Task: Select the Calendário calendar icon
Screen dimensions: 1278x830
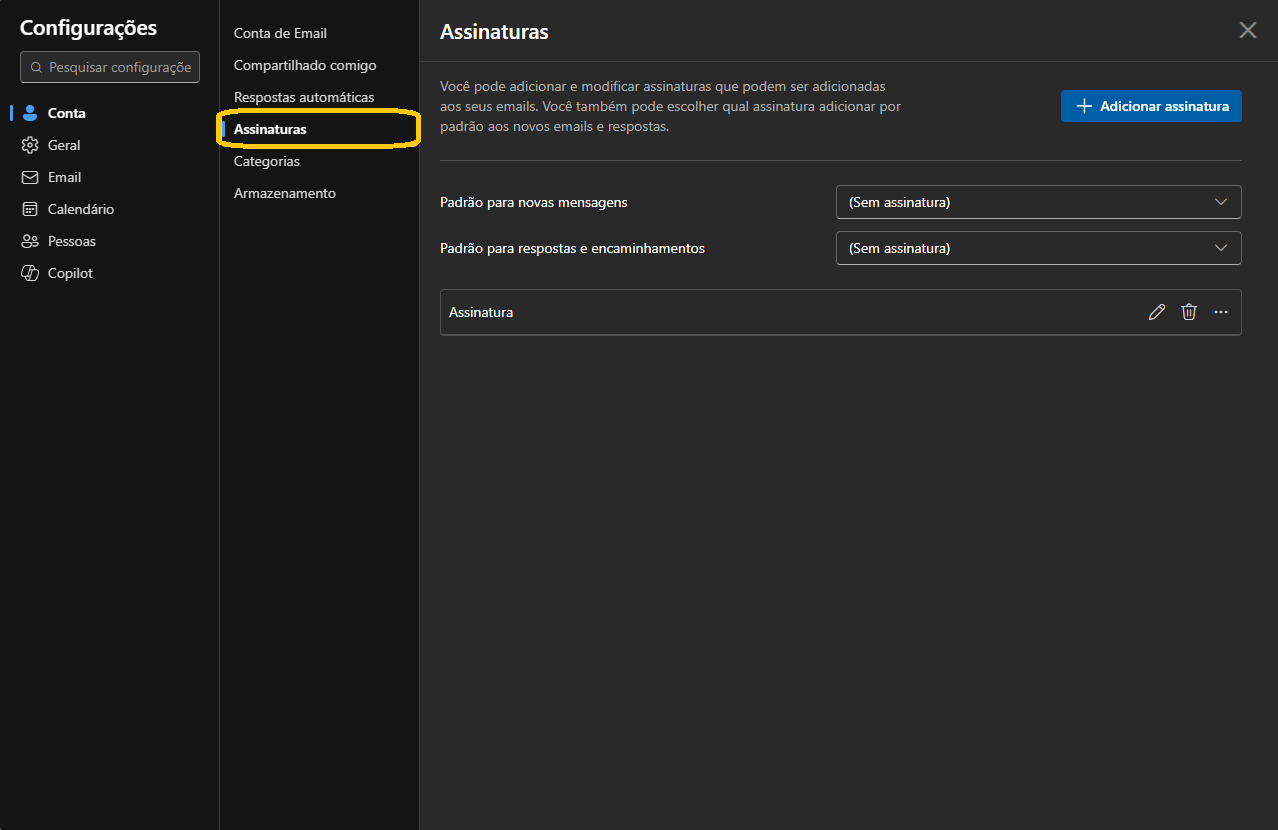Action: coord(30,209)
